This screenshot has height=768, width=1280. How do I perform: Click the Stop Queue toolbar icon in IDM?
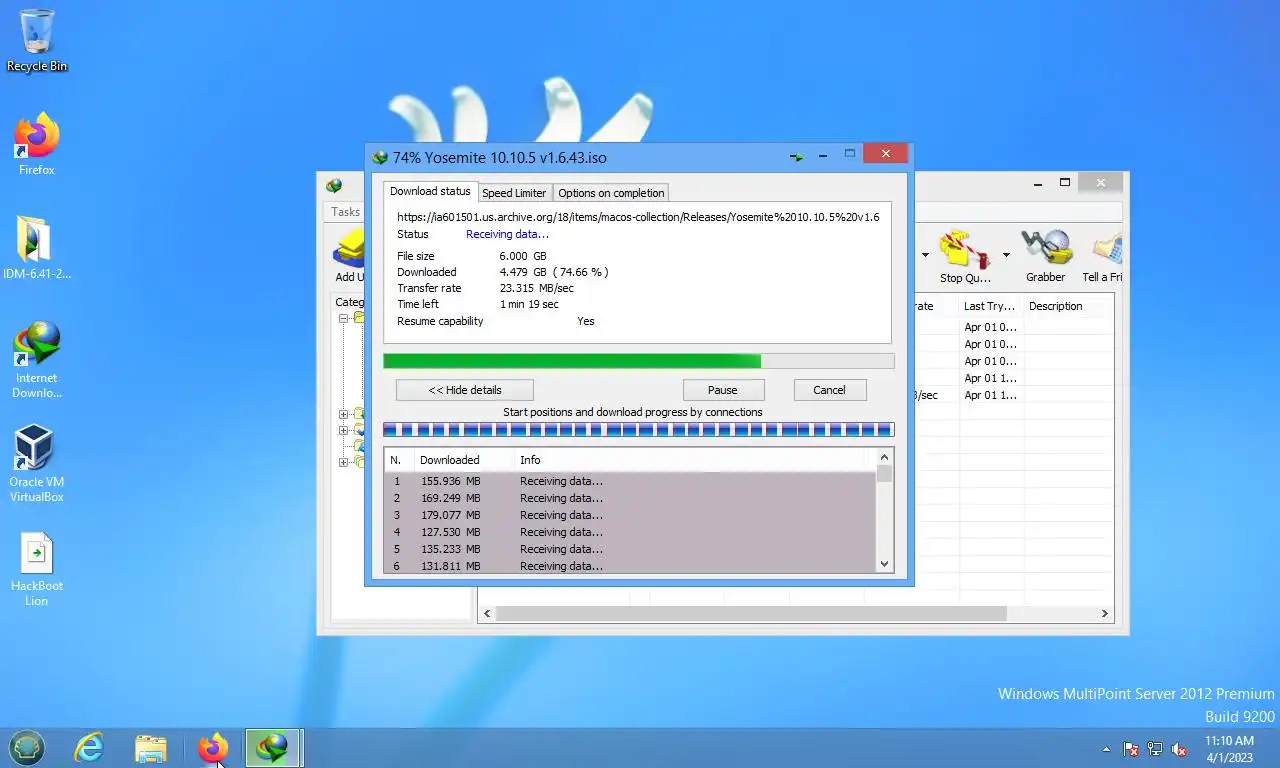tap(963, 256)
